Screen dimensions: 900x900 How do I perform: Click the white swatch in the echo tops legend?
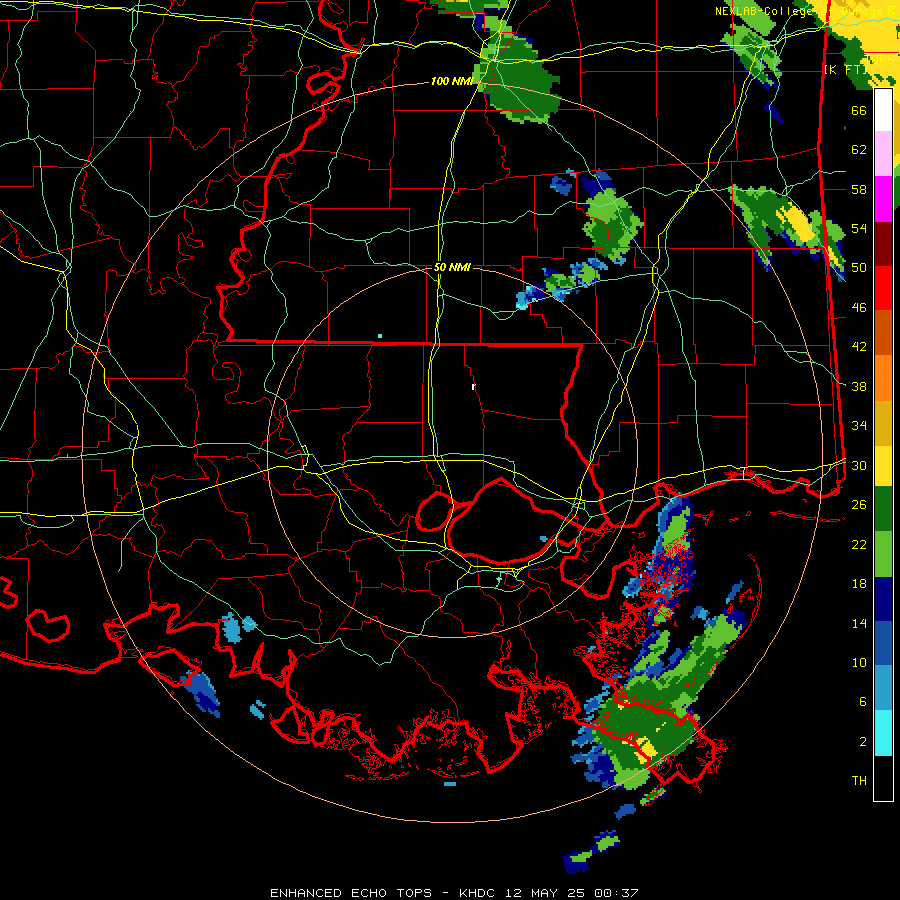pyautogui.click(x=883, y=110)
